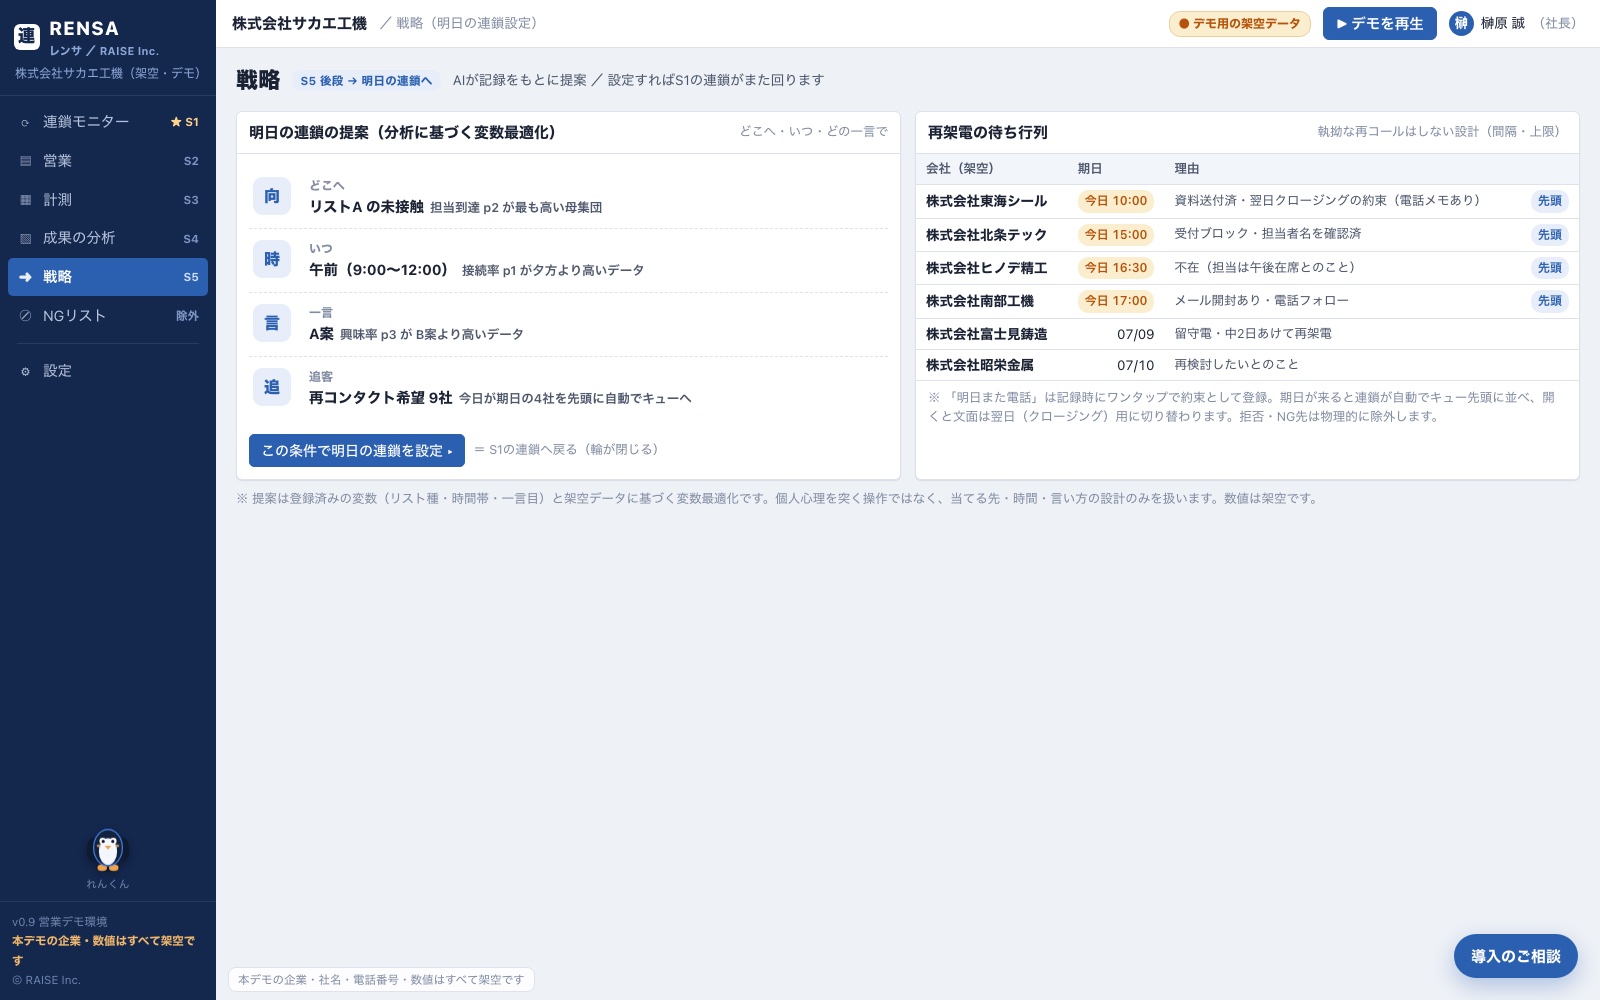The width and height of the screenshot is (1600, 1000).
Task: Click the 今日 16:30 due badge
Action: pos(1116,268)
